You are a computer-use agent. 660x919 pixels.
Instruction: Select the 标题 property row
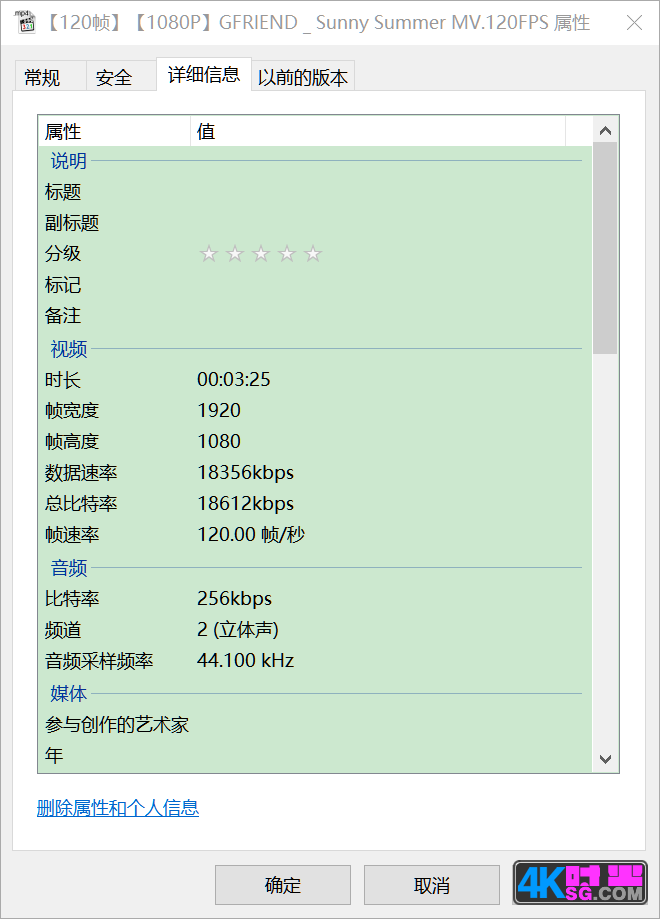(x=315, y=192)
